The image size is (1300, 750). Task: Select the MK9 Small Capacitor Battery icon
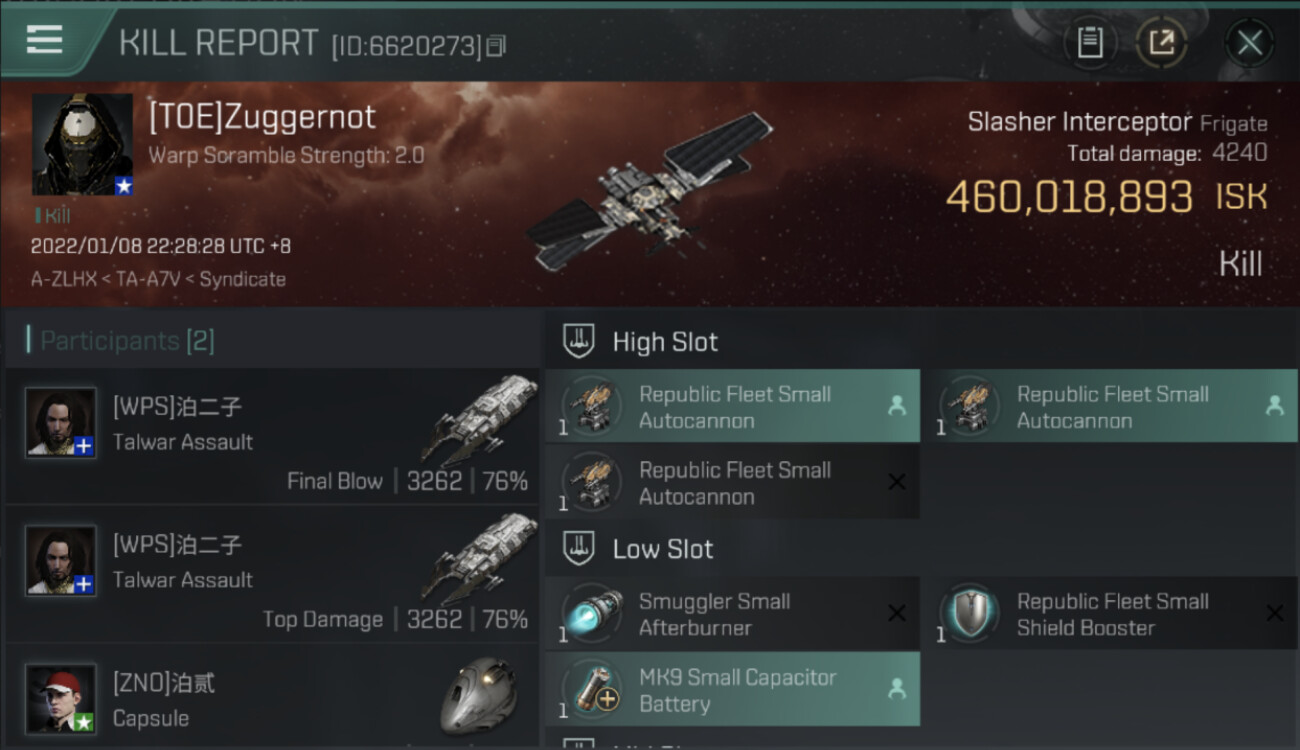click(x=592, y=690)
